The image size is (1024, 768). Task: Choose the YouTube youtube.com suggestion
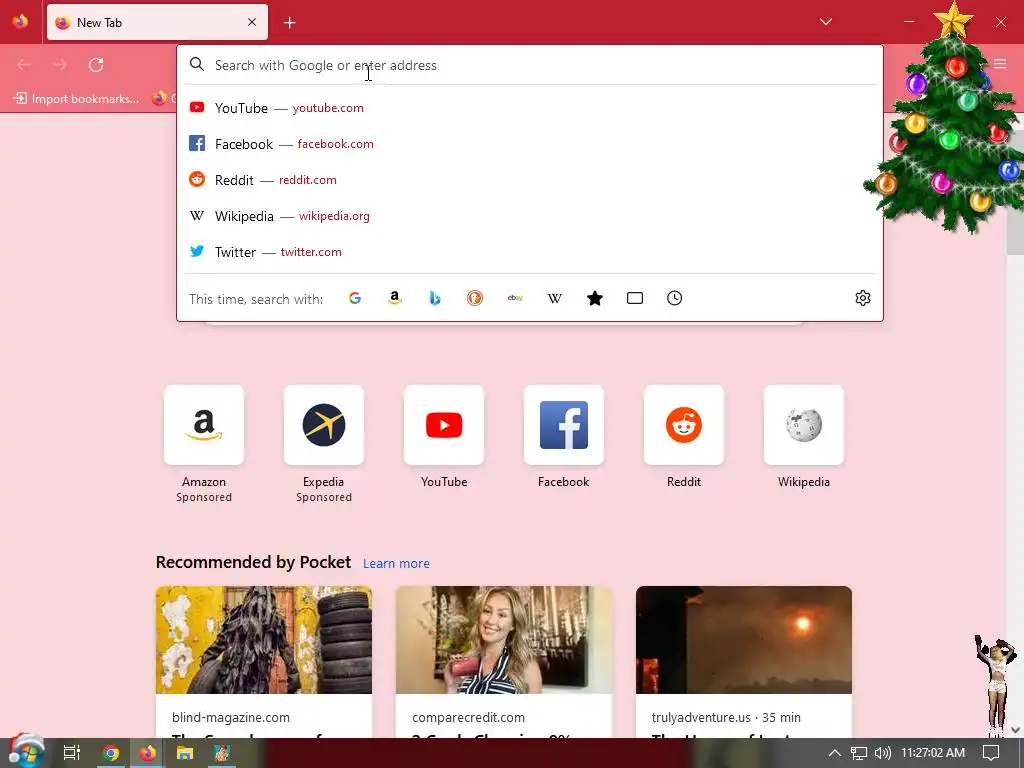click(530, 108)
